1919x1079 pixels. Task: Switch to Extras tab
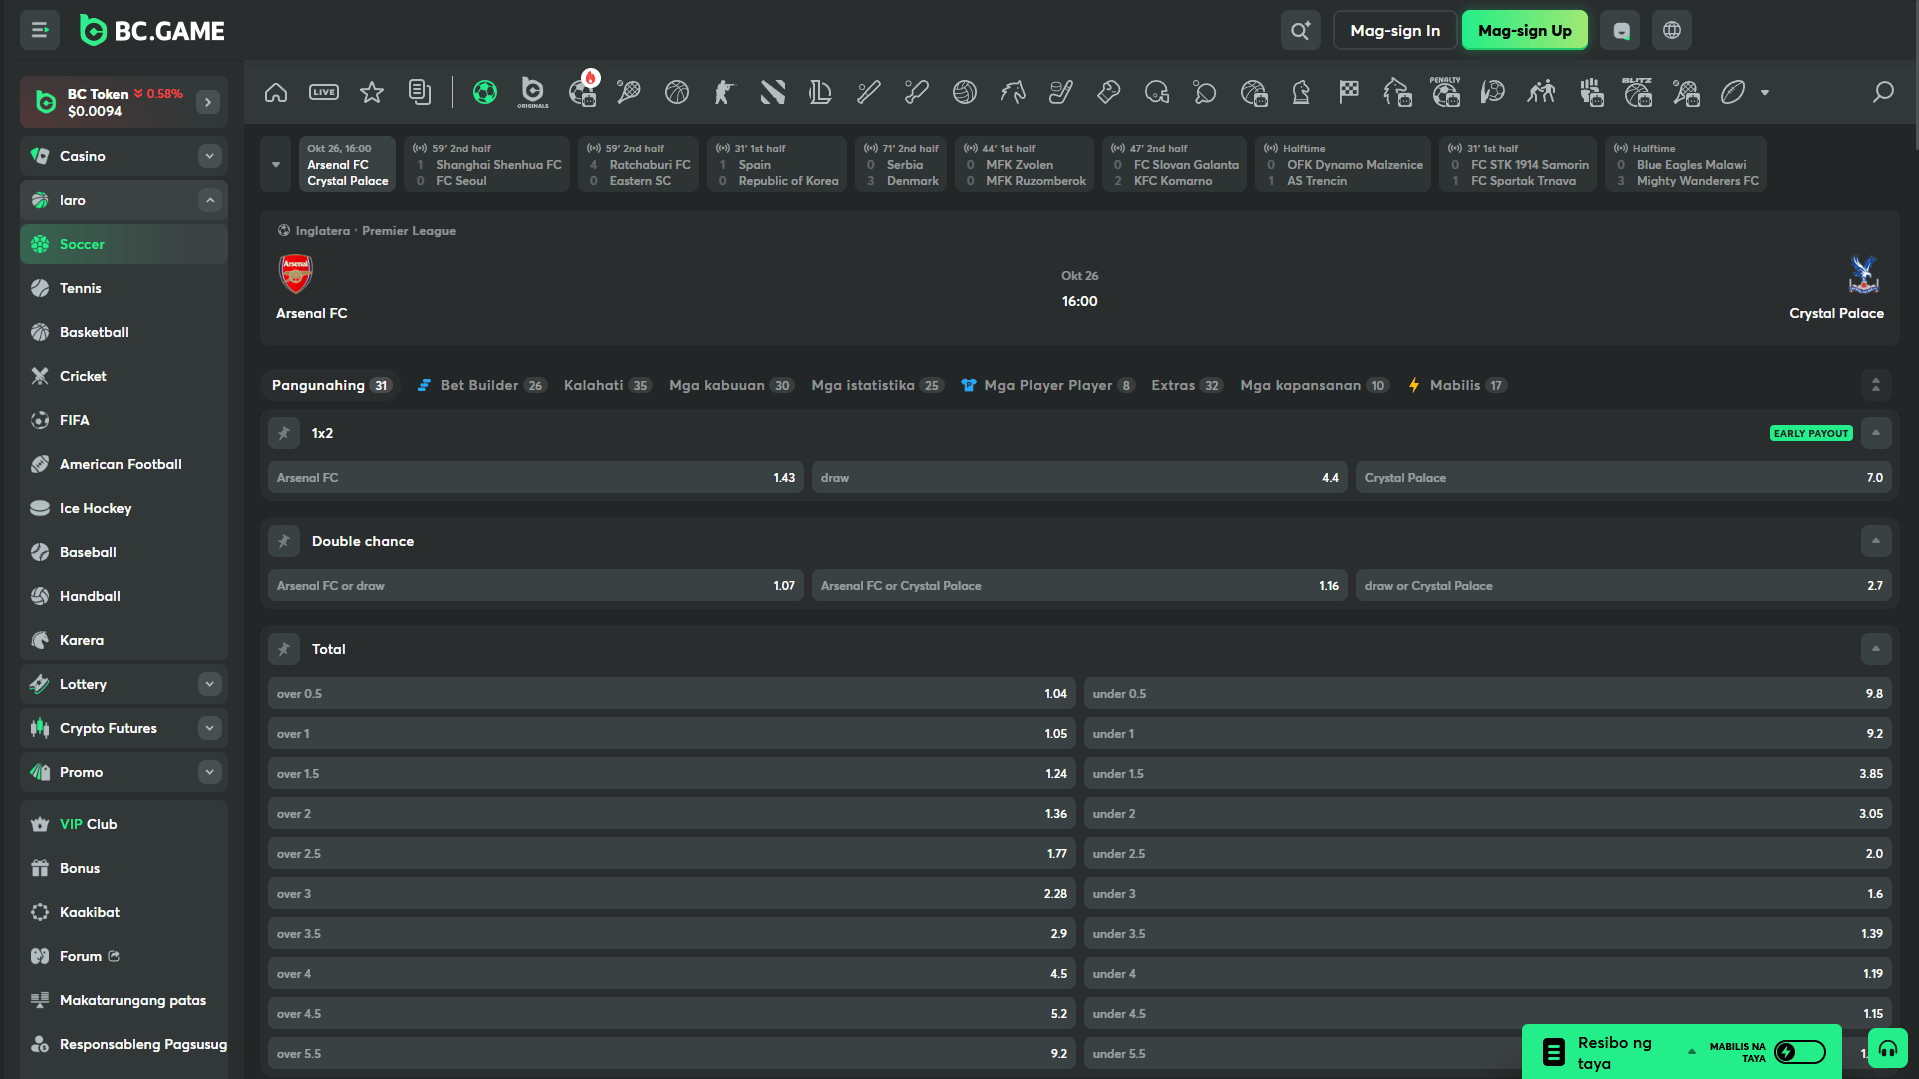tap(1186, 385)
